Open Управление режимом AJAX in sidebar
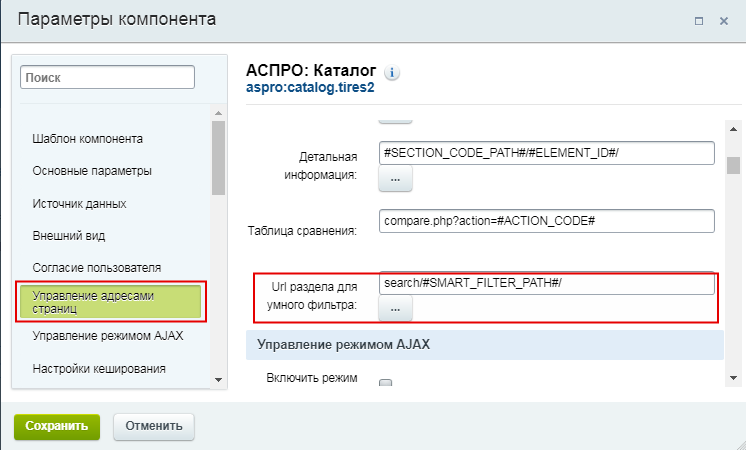This screenshot has height=450, width=746. [107, 336]
